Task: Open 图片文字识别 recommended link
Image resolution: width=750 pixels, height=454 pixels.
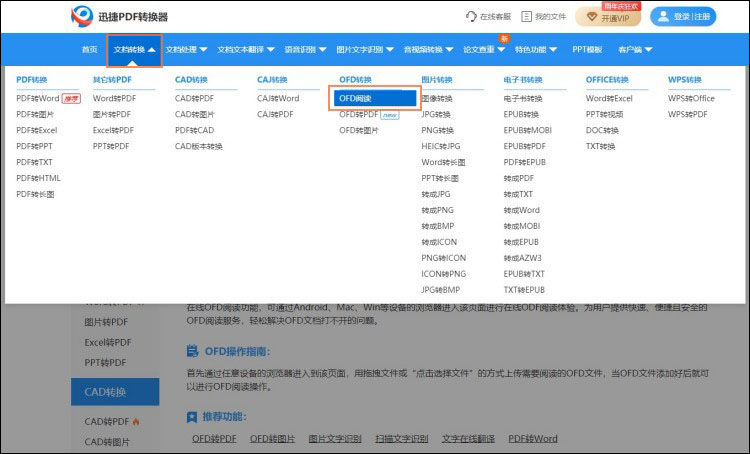Action: tap(335, 438)
